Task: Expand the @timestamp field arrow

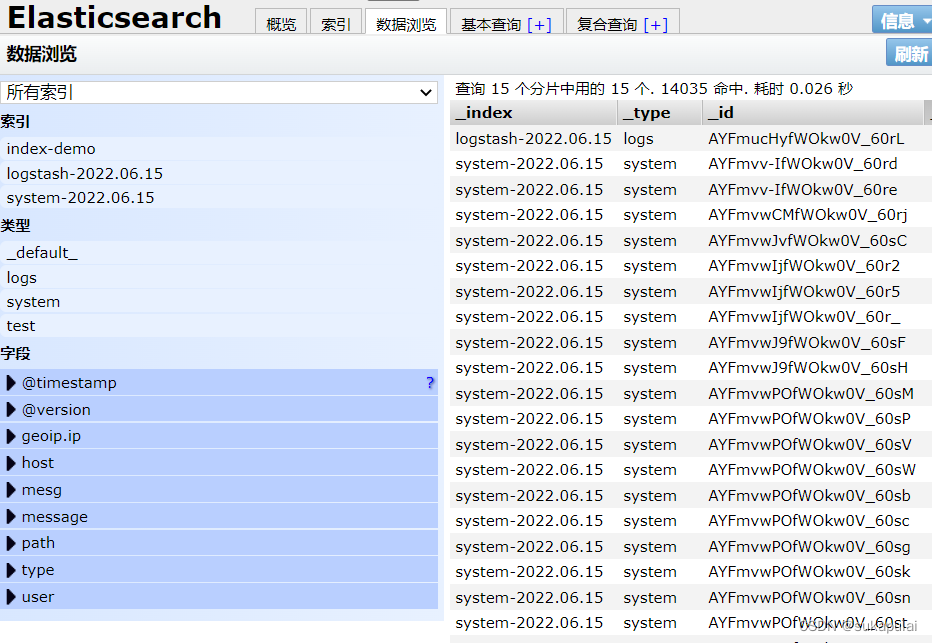Action: tap(11, 383)
